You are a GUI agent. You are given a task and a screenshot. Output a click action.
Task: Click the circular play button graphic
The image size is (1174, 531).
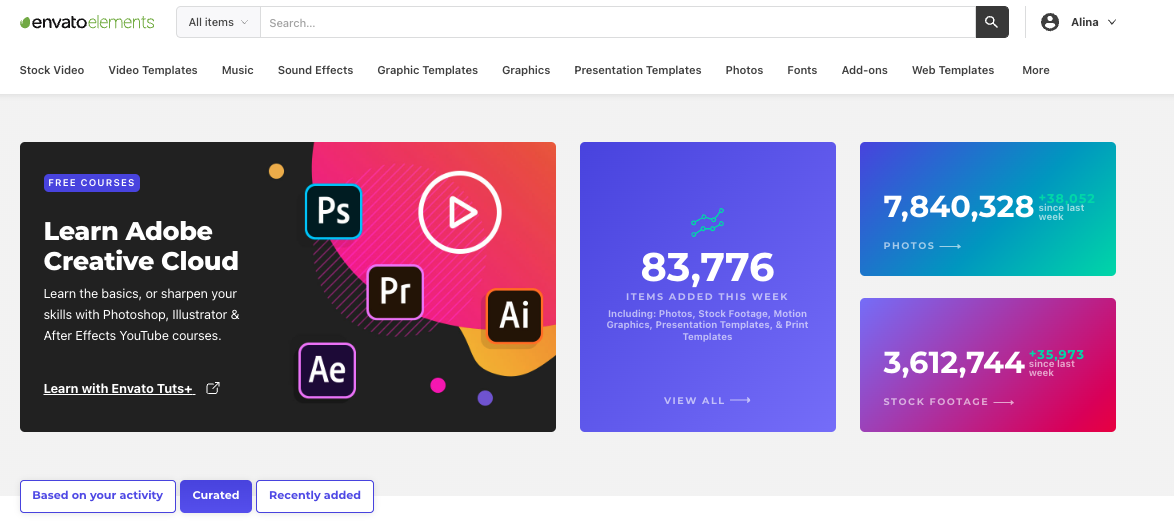click(460, 213)
